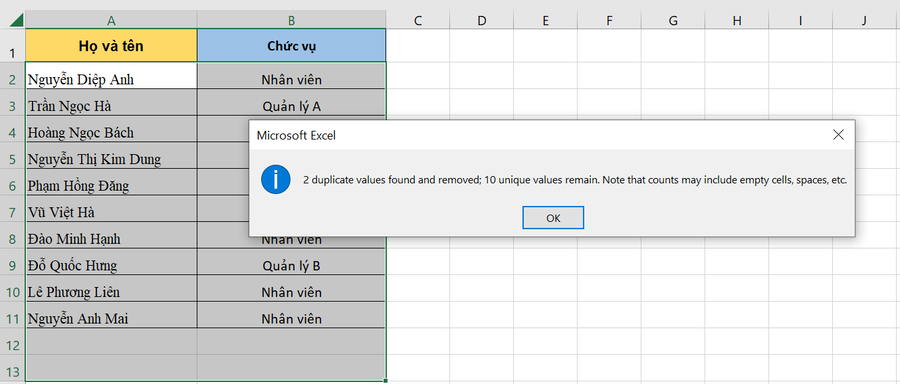
Task: Select cell 'Phạm Hồng Đăng'
Action: point(111,181)
